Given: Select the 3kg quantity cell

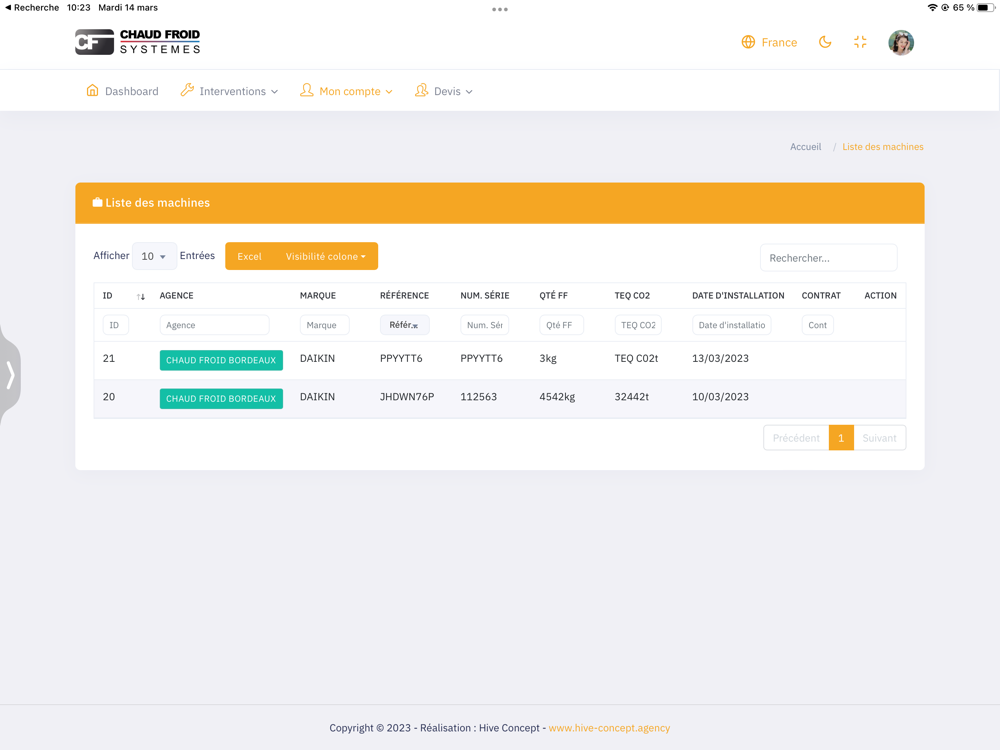Looking at the screenshot, I should coord(548,358).
